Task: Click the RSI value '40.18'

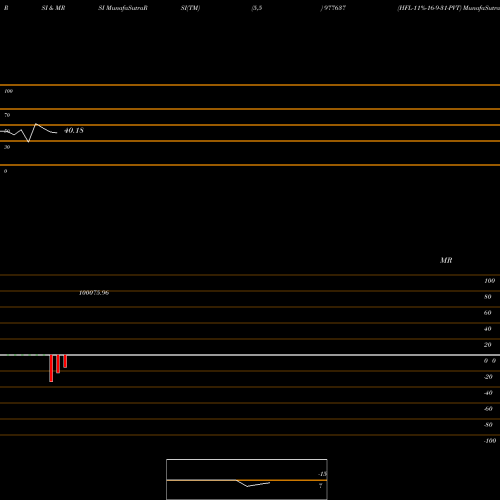Action: [x=74, y=130]
